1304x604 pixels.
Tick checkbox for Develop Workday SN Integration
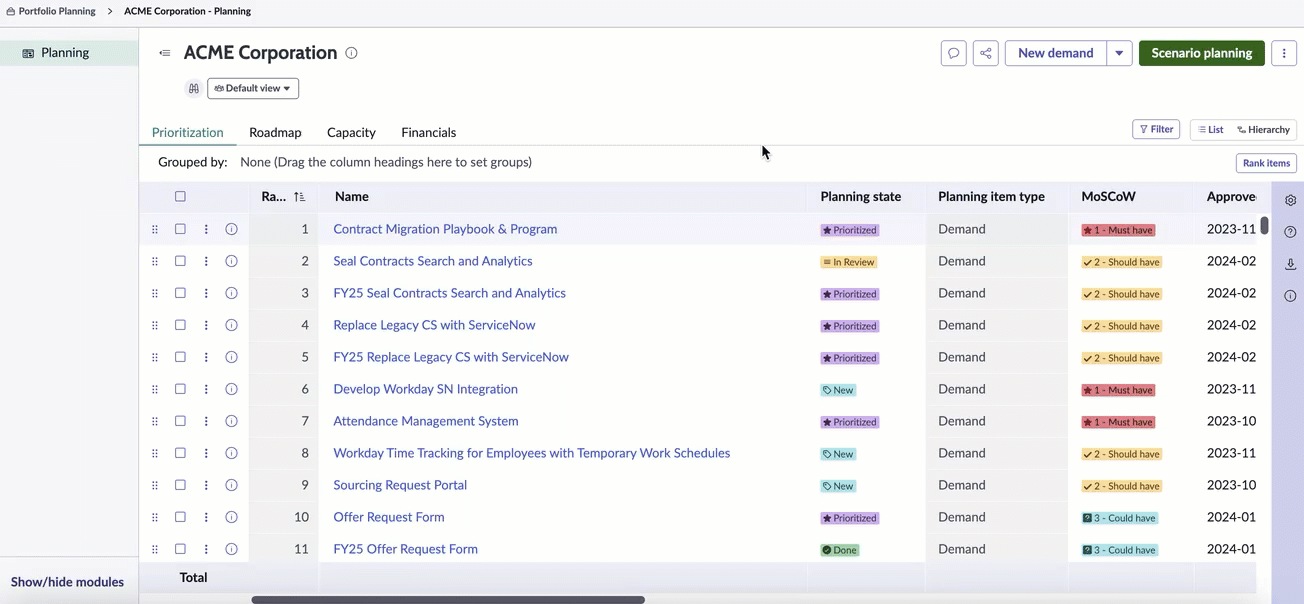tap(180, 389)
